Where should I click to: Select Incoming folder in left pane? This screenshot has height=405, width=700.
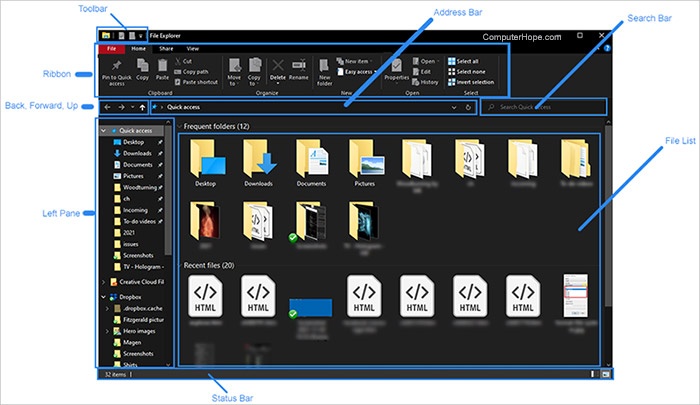[x=135, y=210]
